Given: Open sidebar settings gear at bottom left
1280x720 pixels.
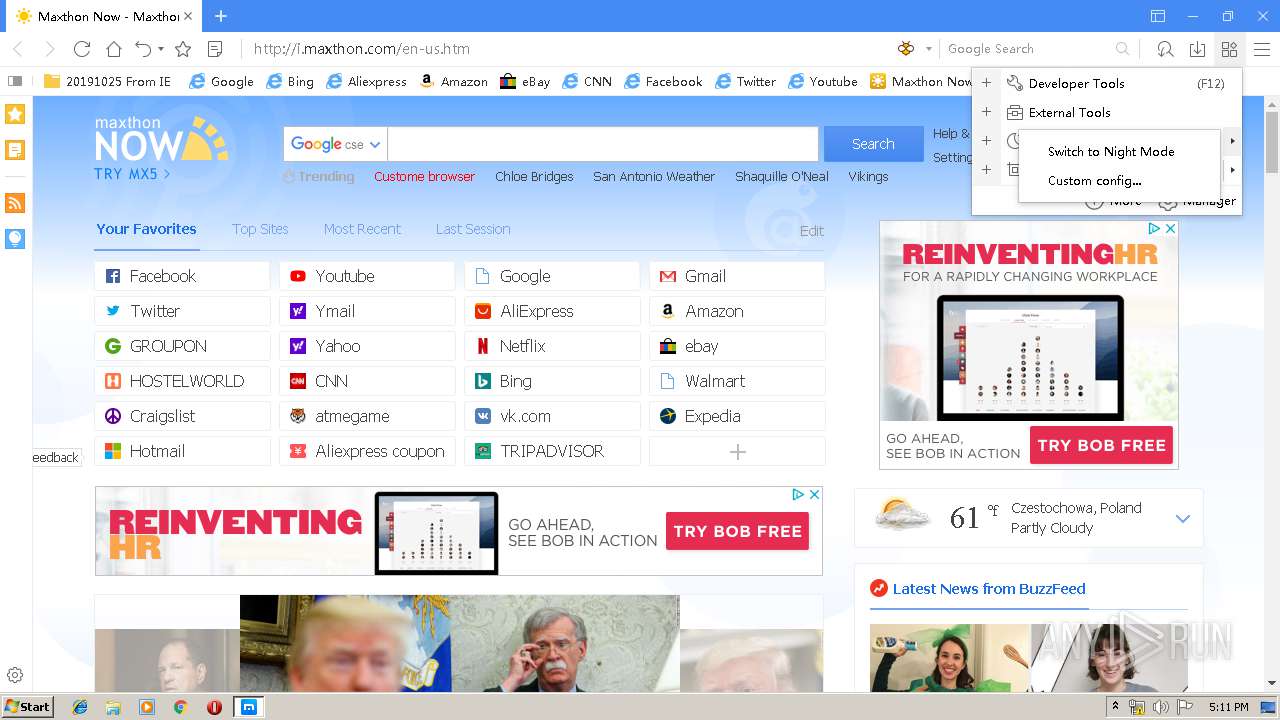Looking at the screenshot, I should (x=15, y=675).
